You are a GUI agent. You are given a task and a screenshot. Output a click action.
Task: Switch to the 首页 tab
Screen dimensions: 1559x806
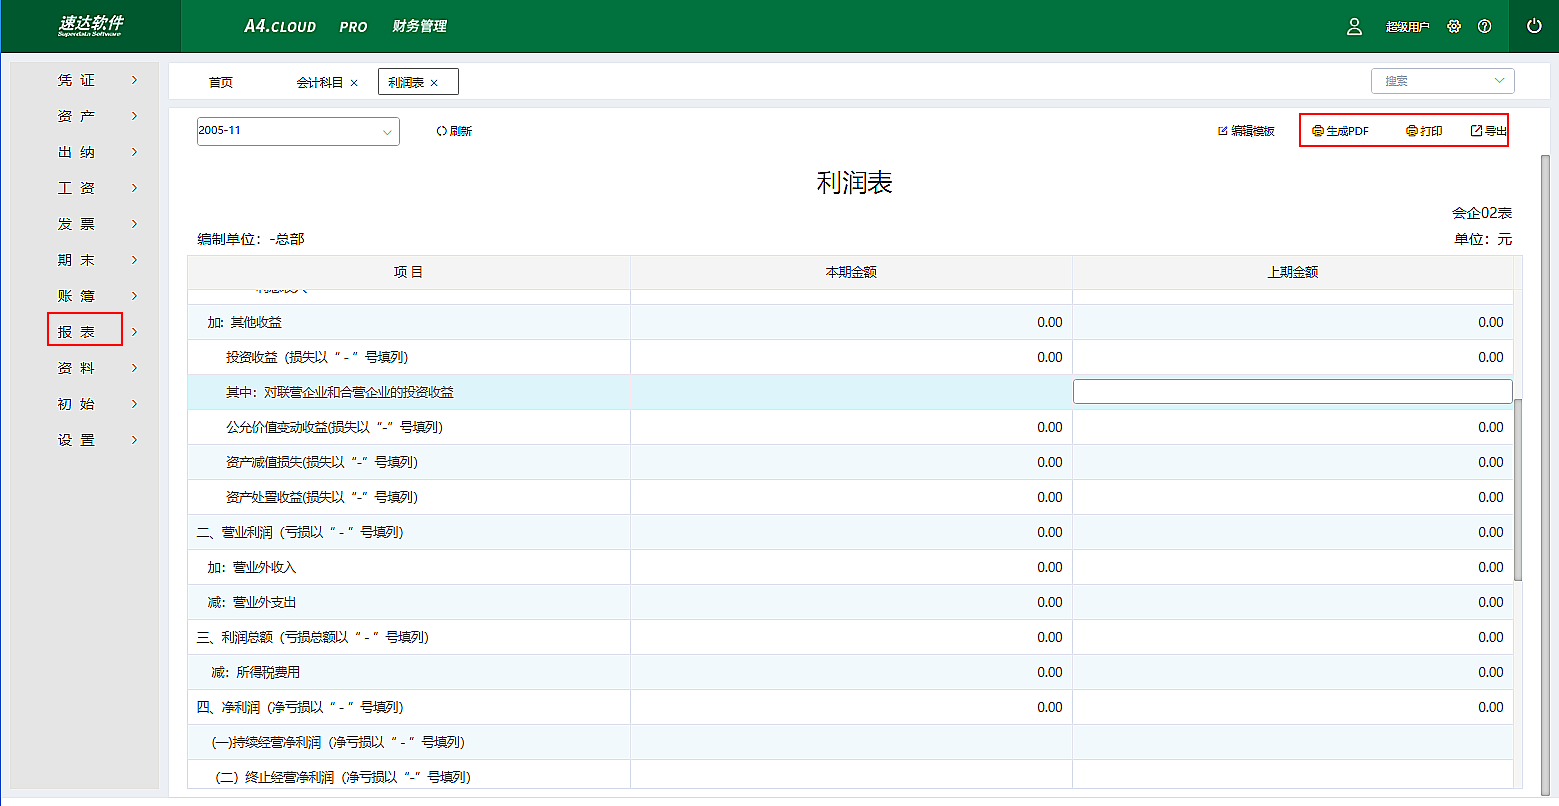221,82
